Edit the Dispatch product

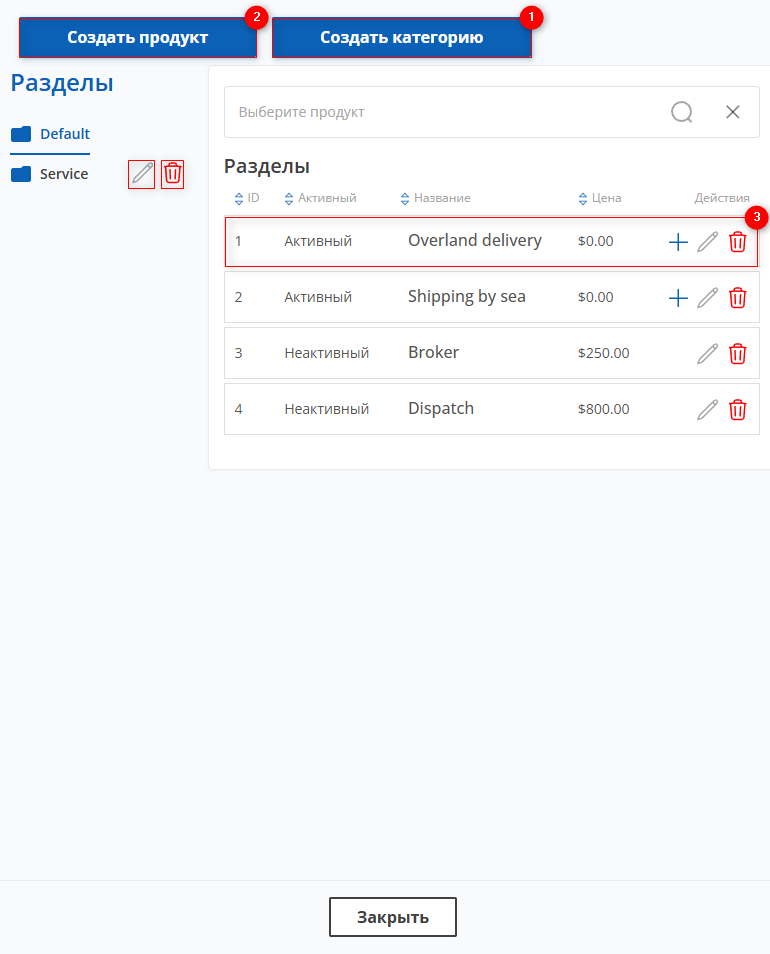pos(707,410)
